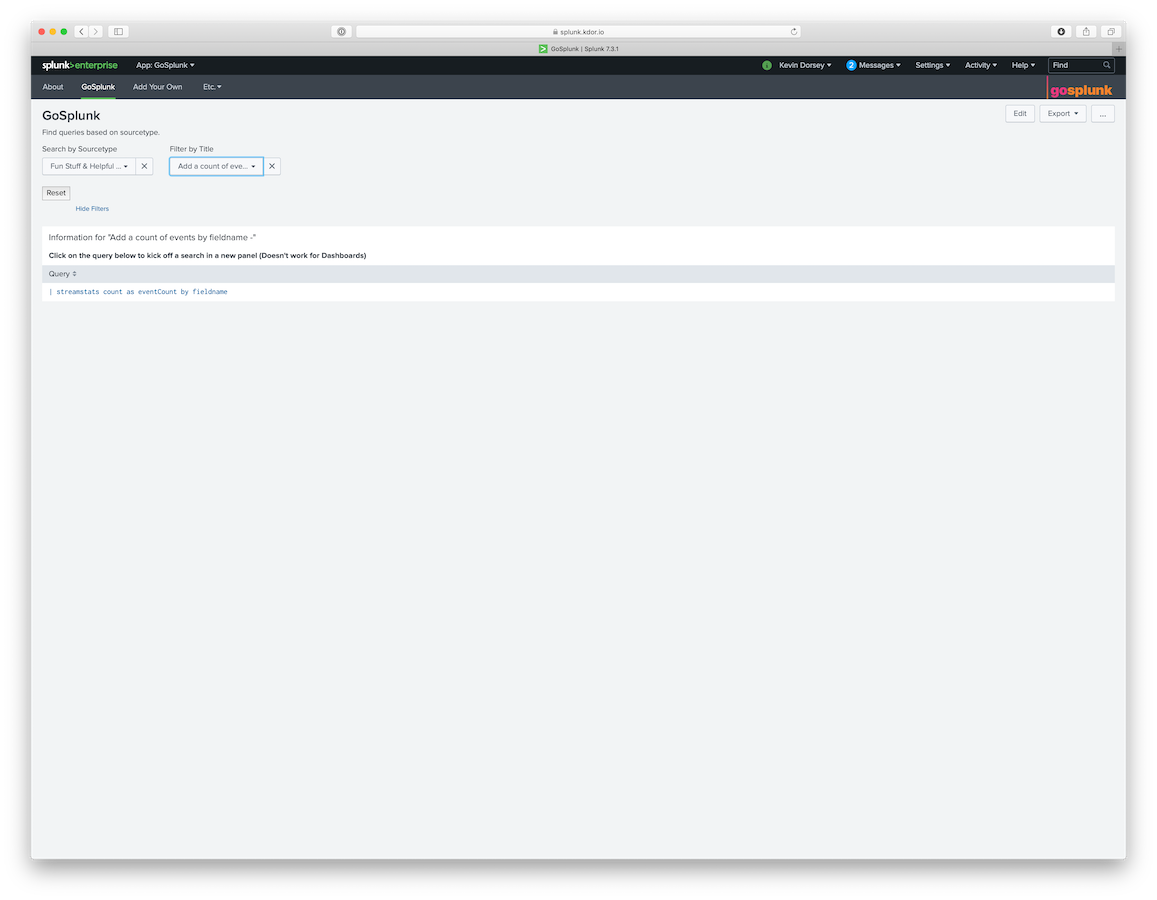Image resolution: width=1157 pixels, height=900 pixels.
Task: Open the Messages dropdown
Action: [x=880, y=65]
